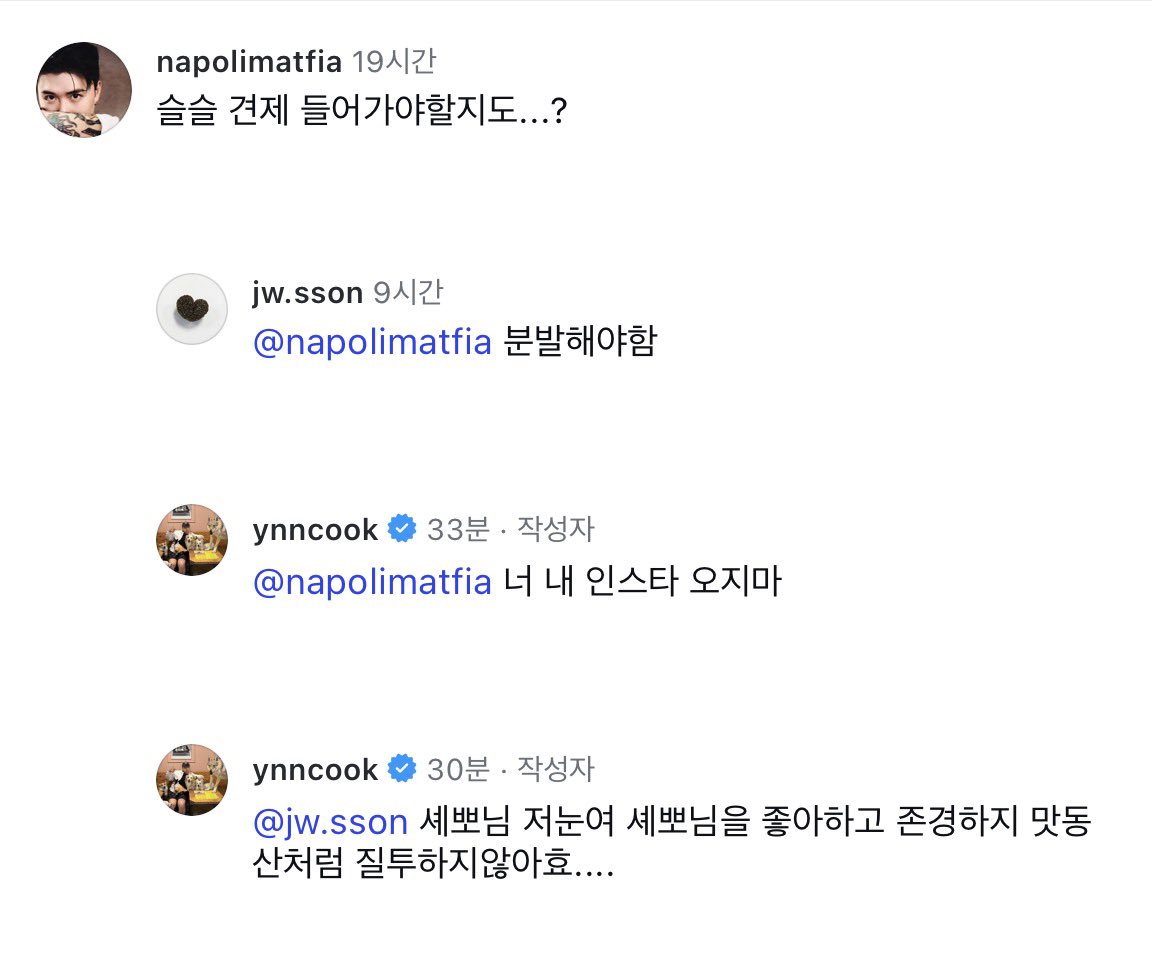The width and height of the screenshot is (1152, 968).
Task: Open napolimatfia's profile picture
Action: [84, 90]
